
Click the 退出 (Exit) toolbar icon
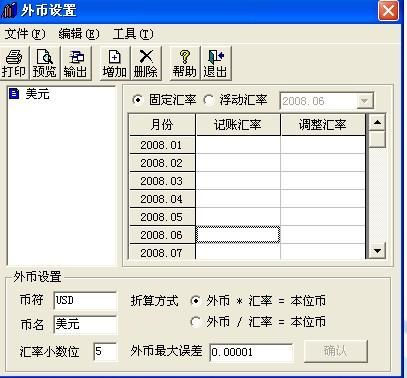point(216,63)
